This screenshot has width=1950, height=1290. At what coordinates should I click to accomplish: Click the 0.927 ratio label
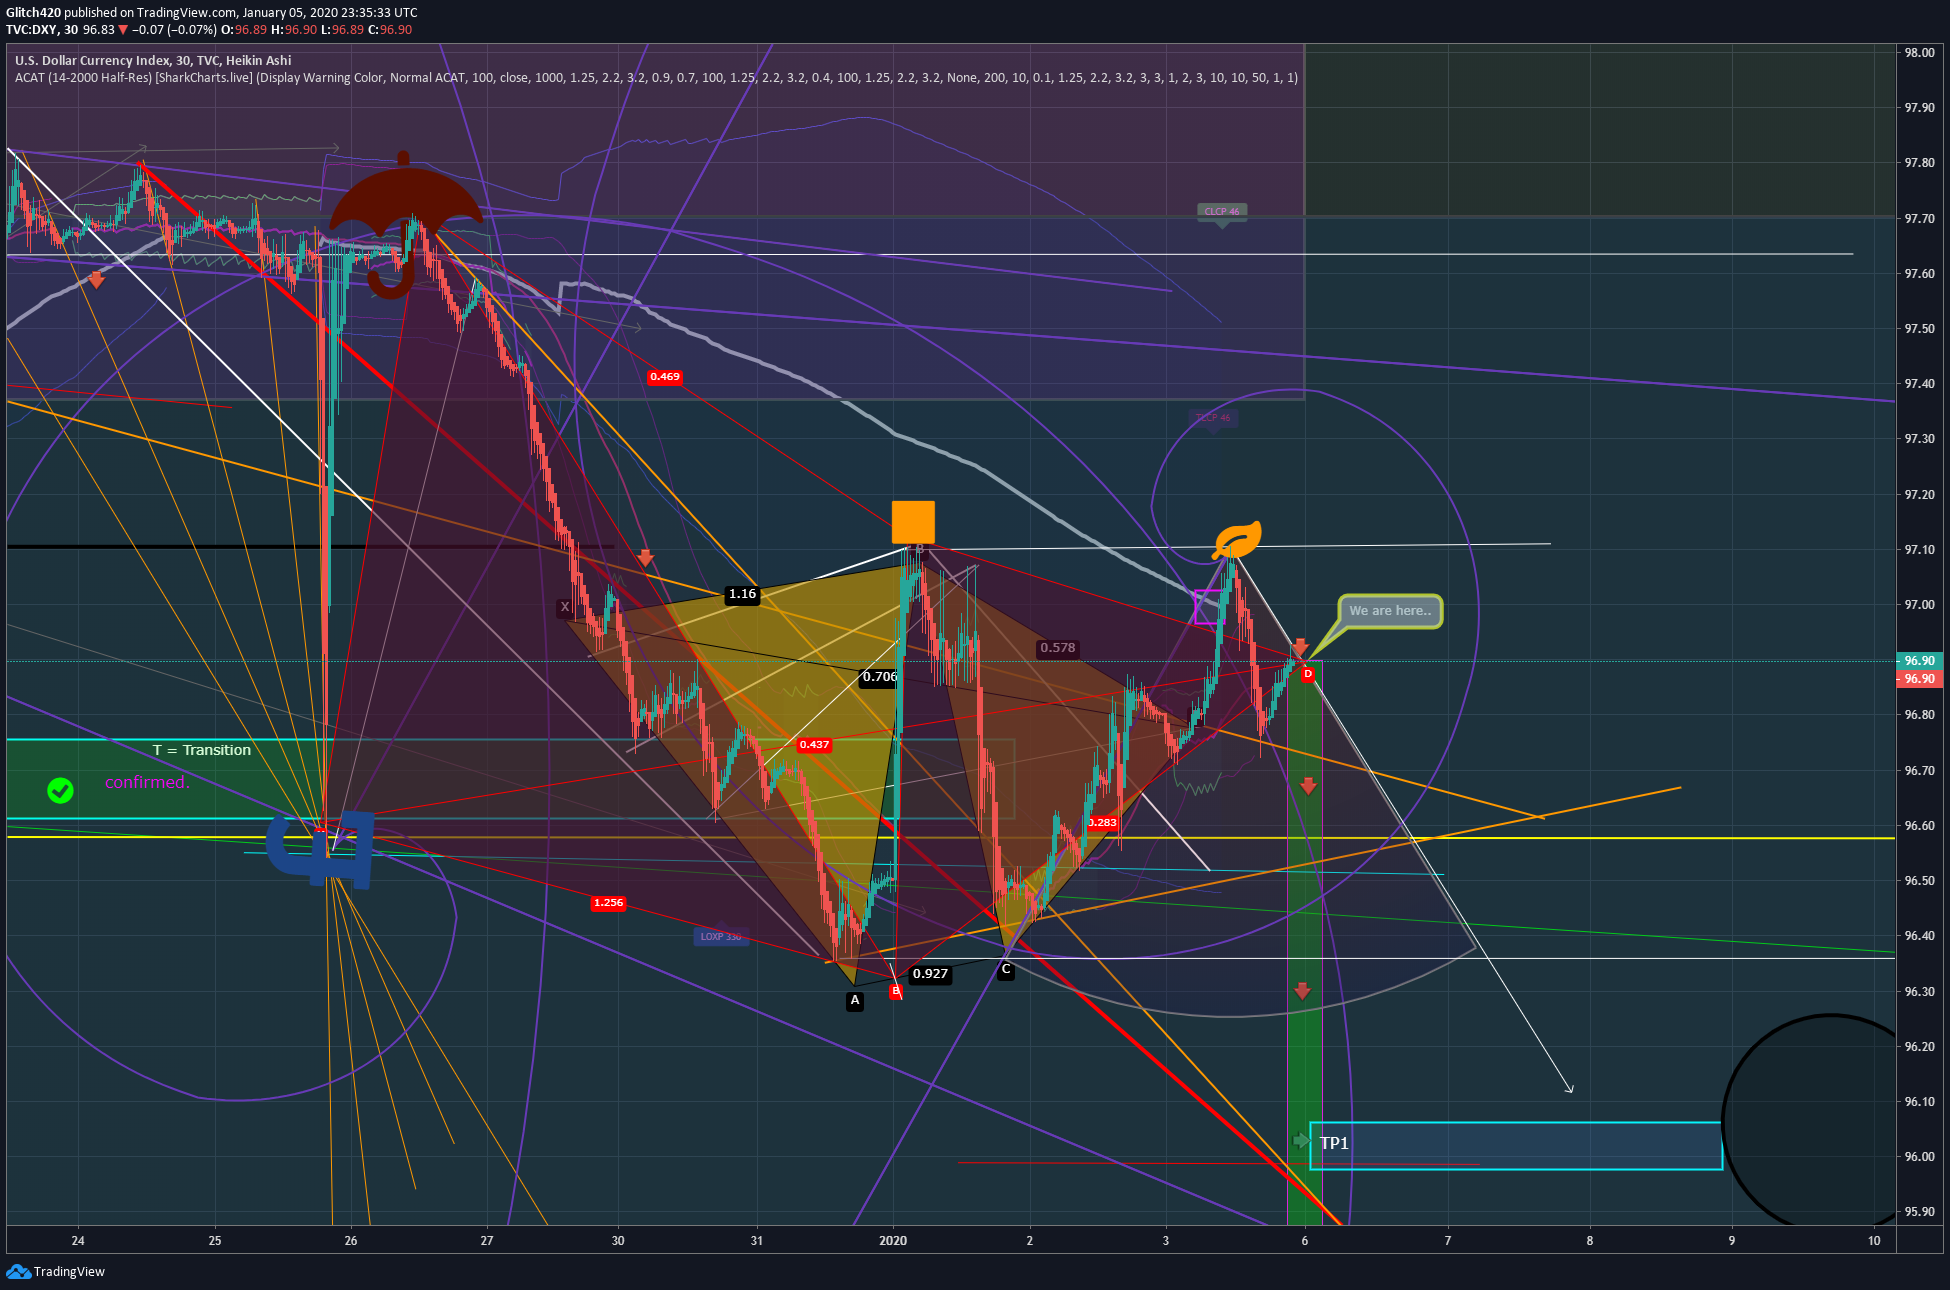click(930, 974)
